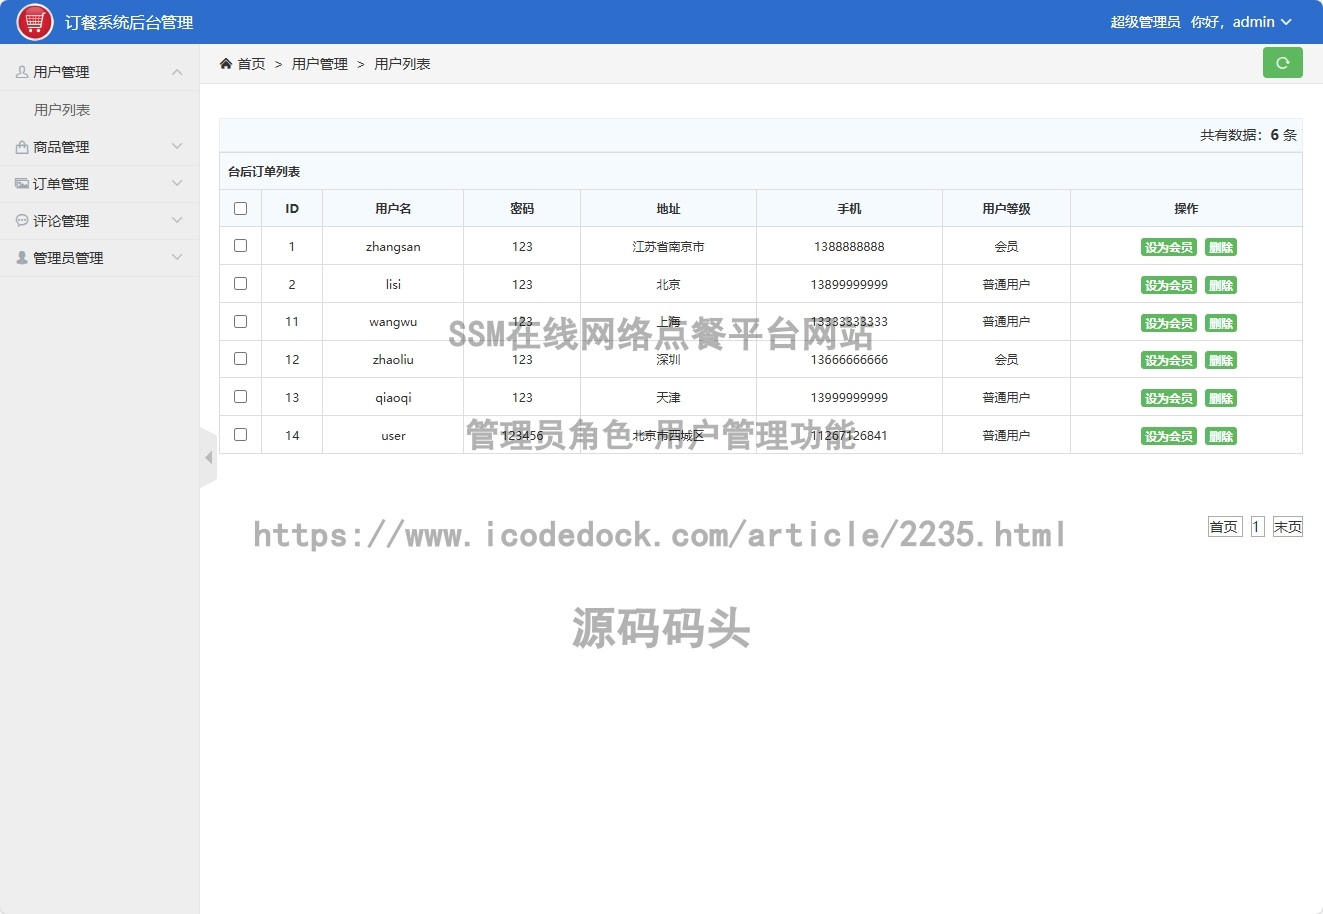Check the box for user qiaoqi

pos(240,397)
